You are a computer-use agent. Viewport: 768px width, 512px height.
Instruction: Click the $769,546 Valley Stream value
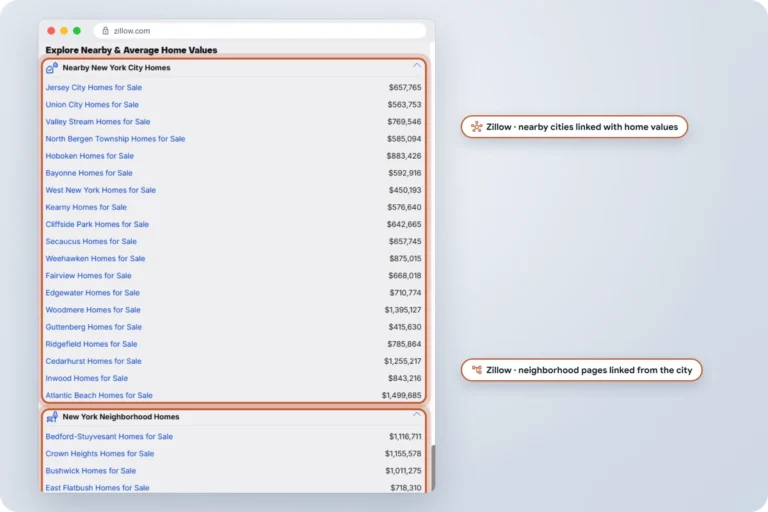(x=405, y=122)
